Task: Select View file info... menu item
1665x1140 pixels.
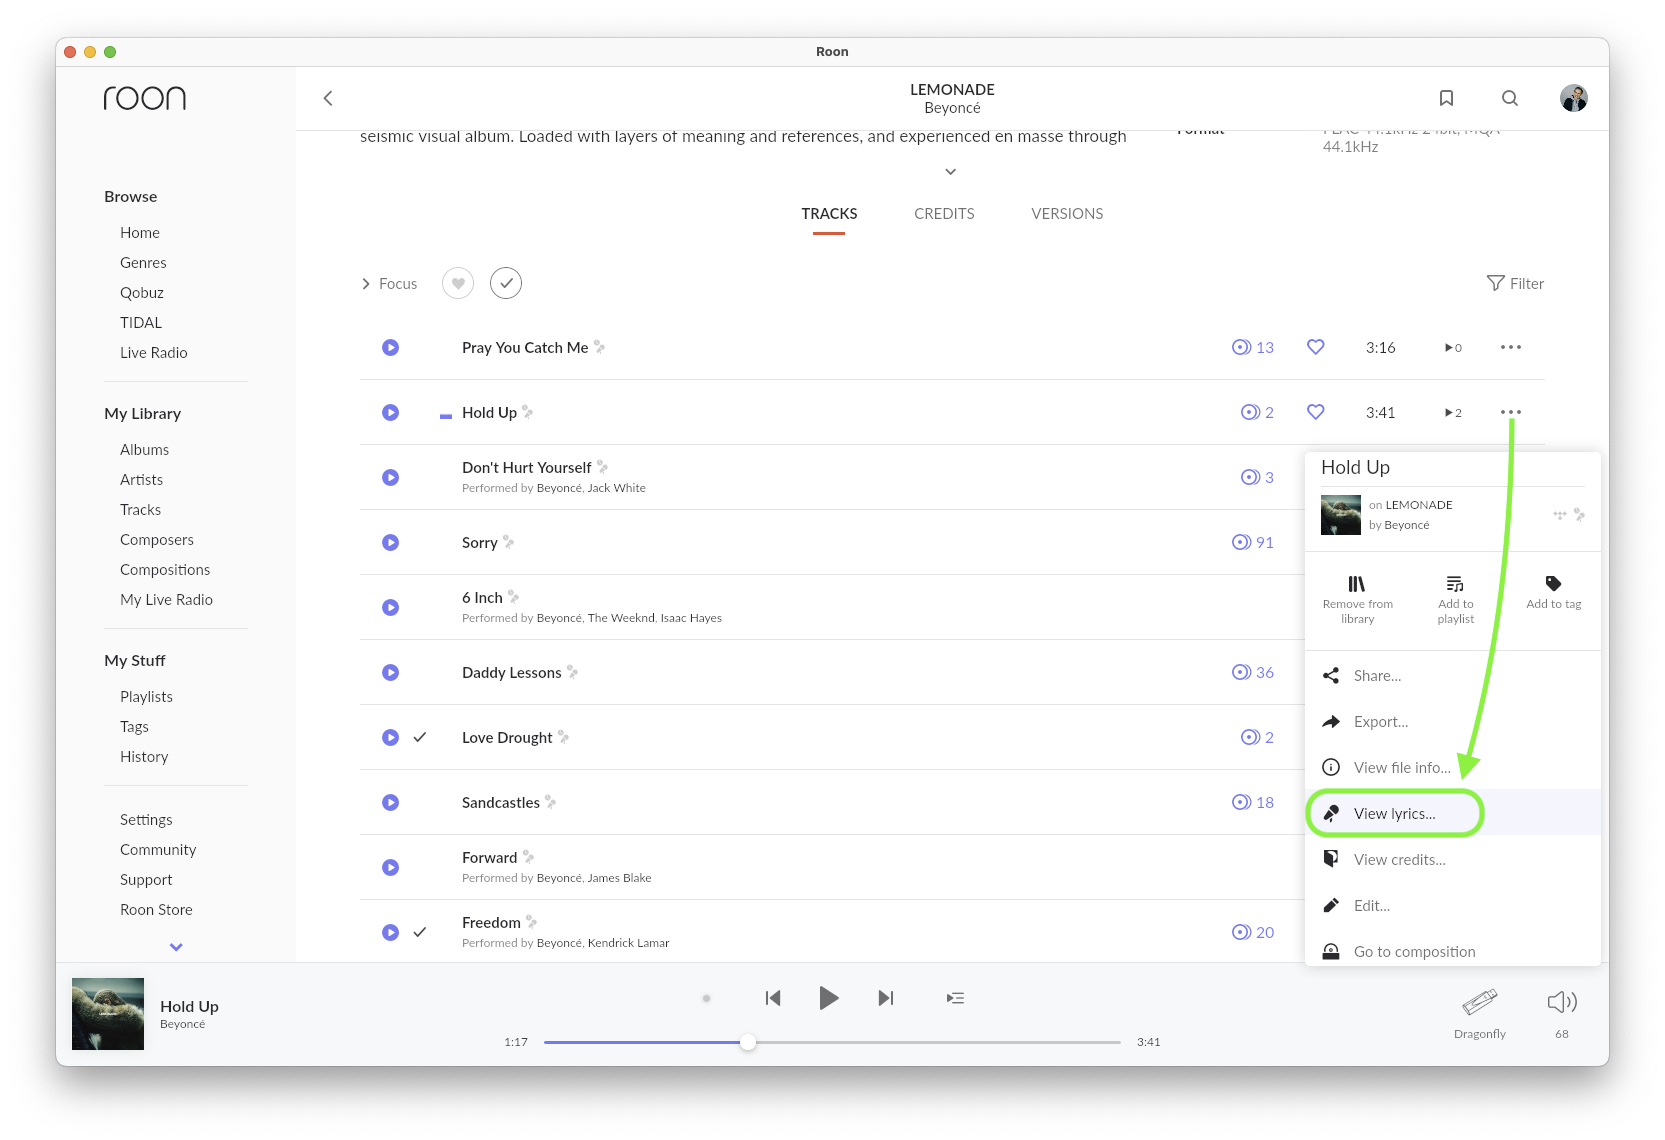Action: tap(1453, 768)
